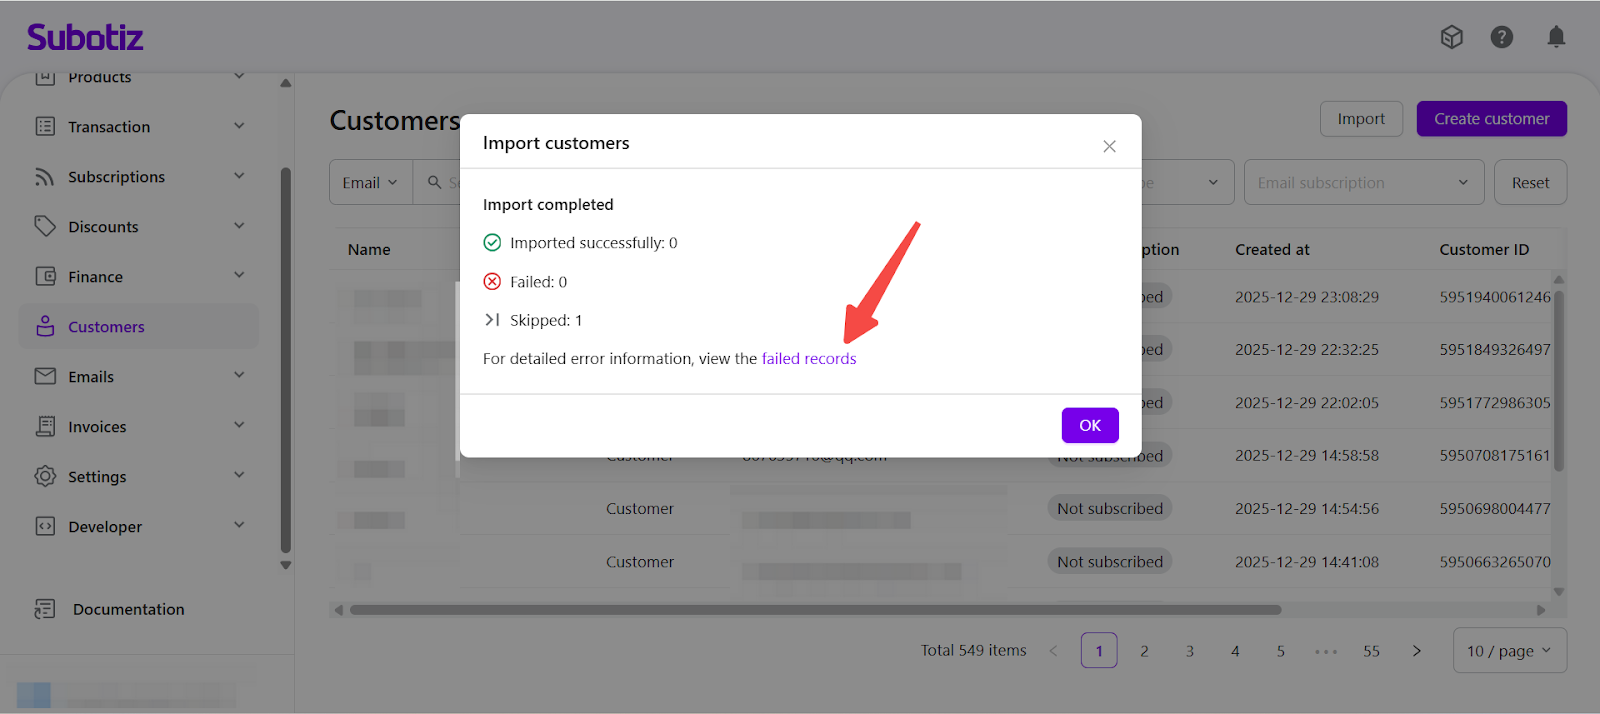Open the 10 / page dropdown
This screenshot has width=1600, height=714.
1509,651
